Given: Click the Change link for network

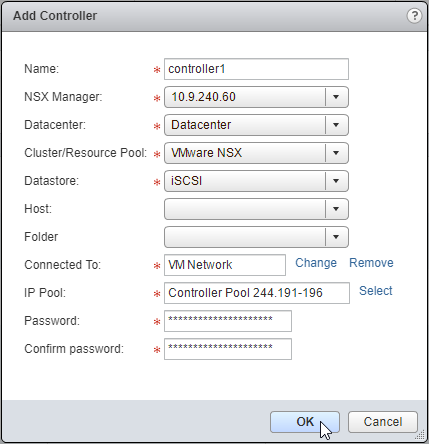Looking at the screenshot, I should 316,263.
